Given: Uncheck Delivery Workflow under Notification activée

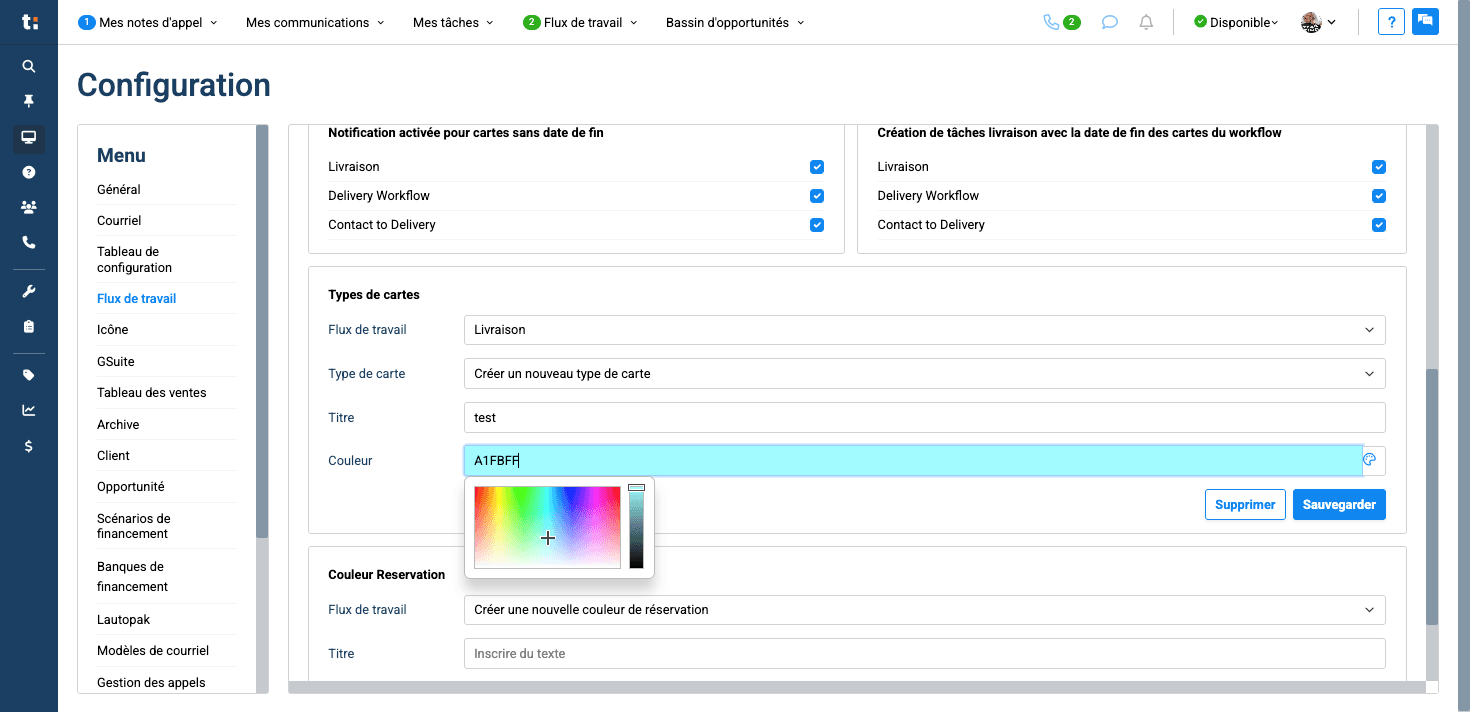Looking at the screenshot, I should (x=817, y=196).
